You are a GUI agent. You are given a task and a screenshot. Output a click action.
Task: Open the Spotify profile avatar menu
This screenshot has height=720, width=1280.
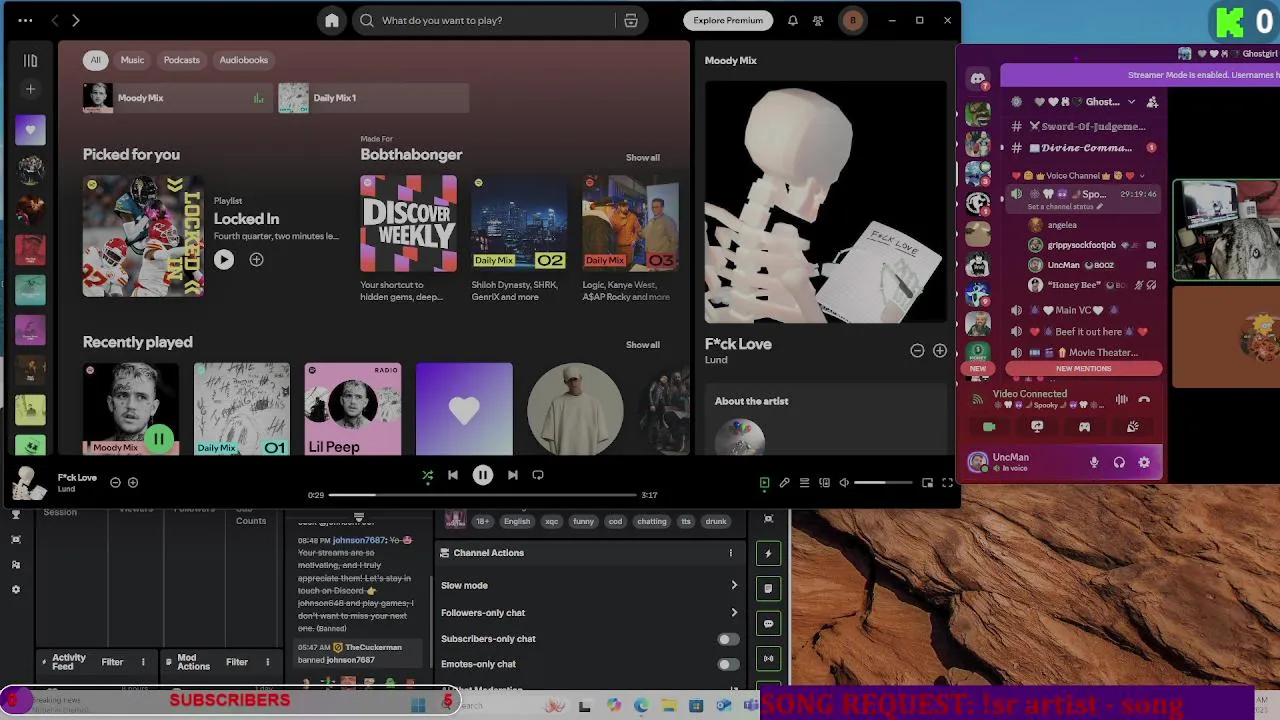(x=852, y=20)
